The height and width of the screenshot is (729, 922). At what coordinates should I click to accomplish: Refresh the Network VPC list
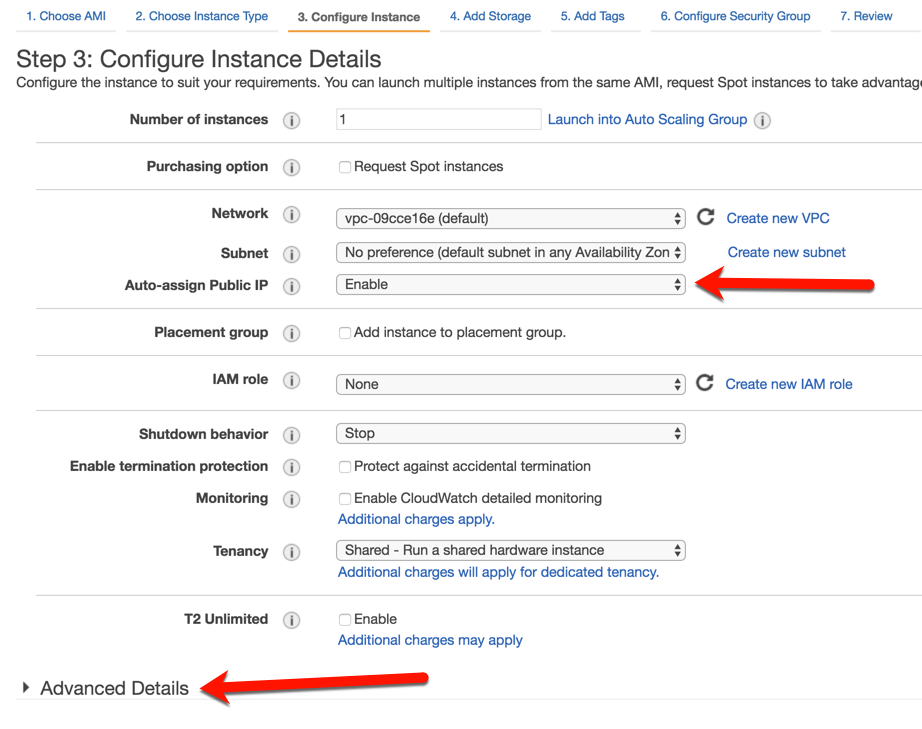point(706,218)
